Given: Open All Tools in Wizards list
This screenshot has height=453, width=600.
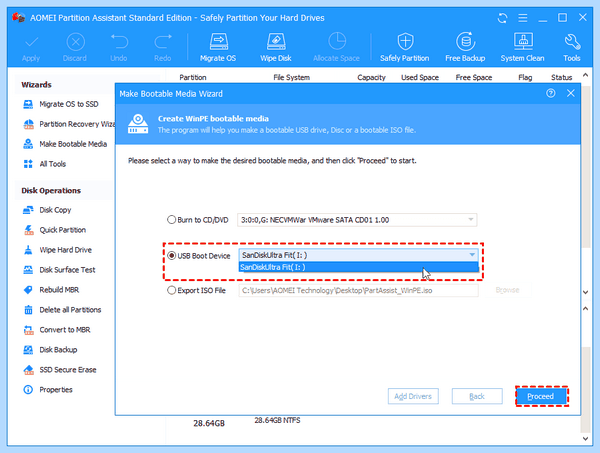Looking at the screenshot, I should tap(44, 164).
